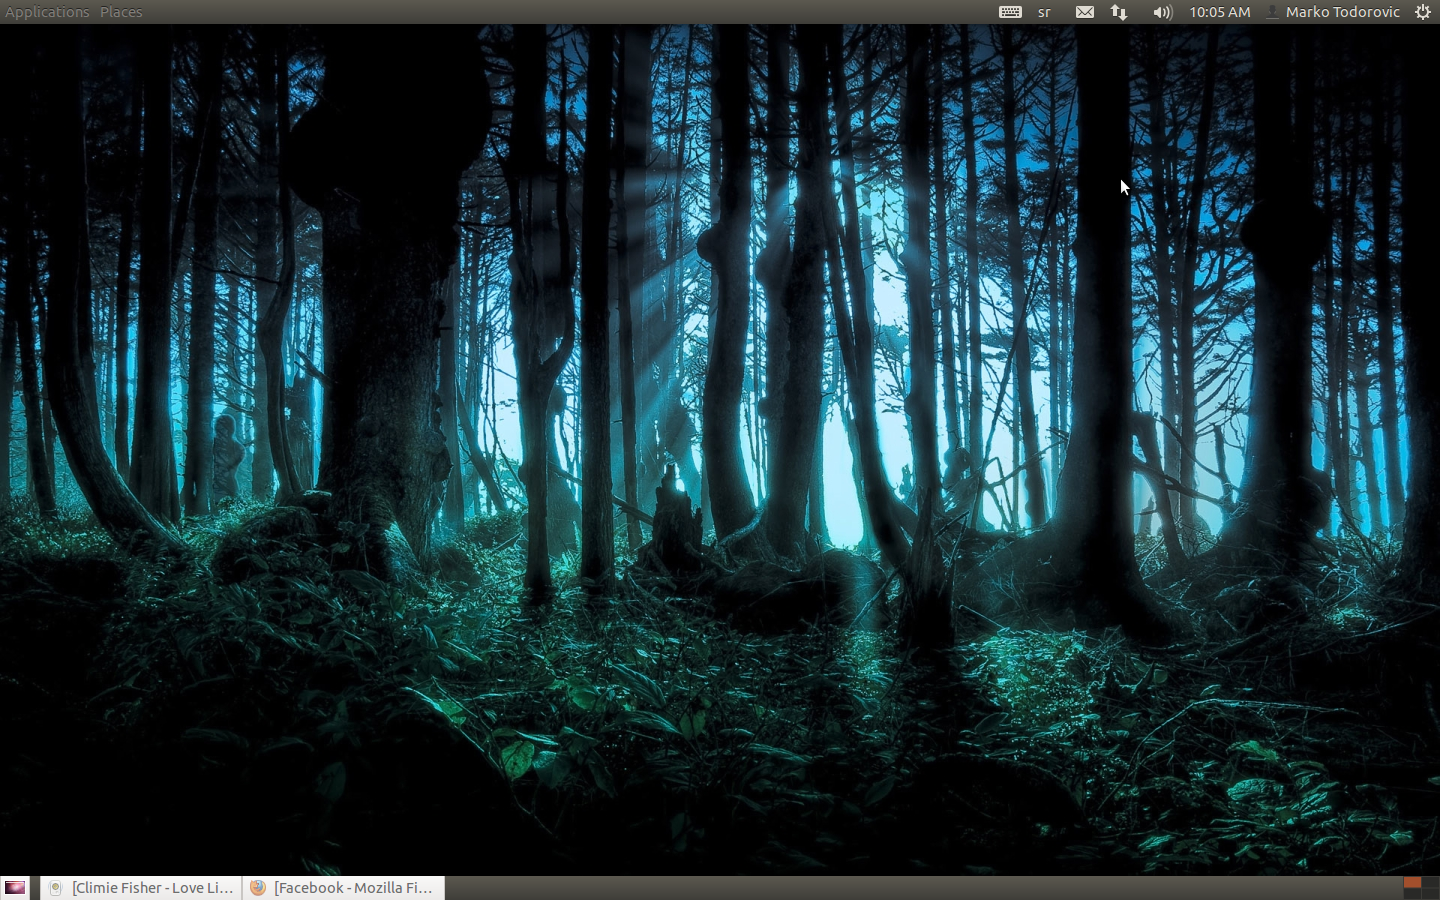
Task: Open the Places menu
Action: pos(121,12)
